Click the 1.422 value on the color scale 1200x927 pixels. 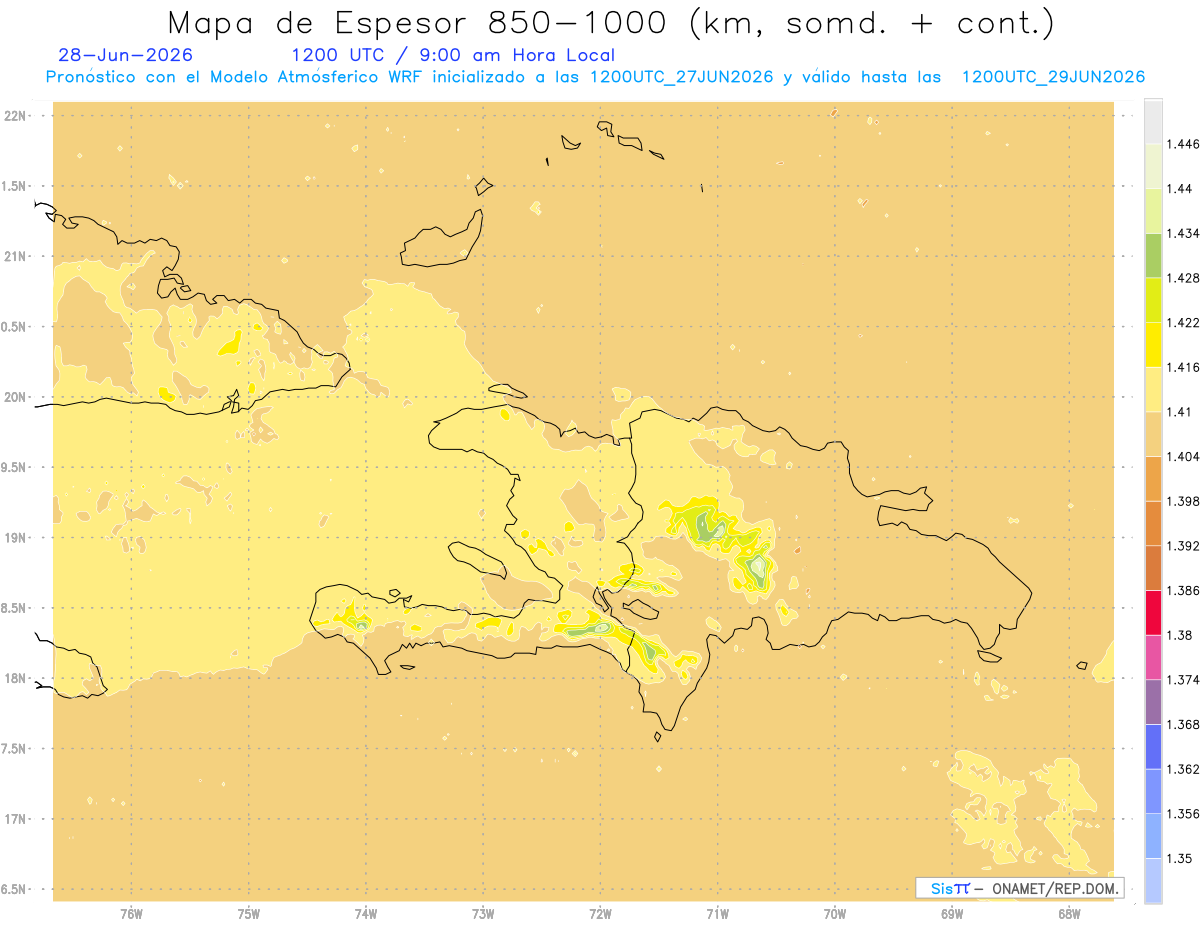[1184, 322]
